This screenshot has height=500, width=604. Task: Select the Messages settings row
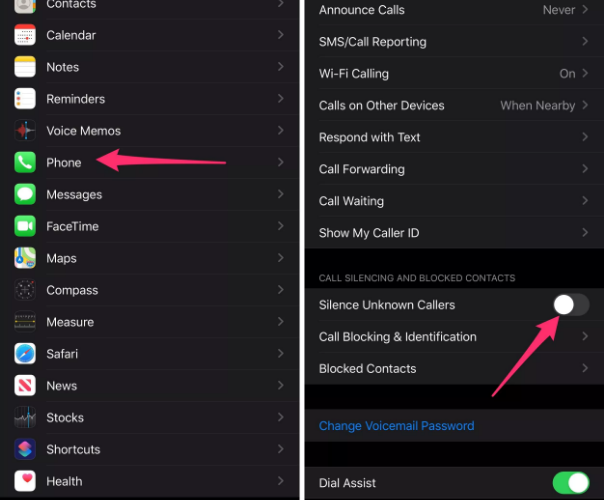pyautogui.click(x=149, y=195)
